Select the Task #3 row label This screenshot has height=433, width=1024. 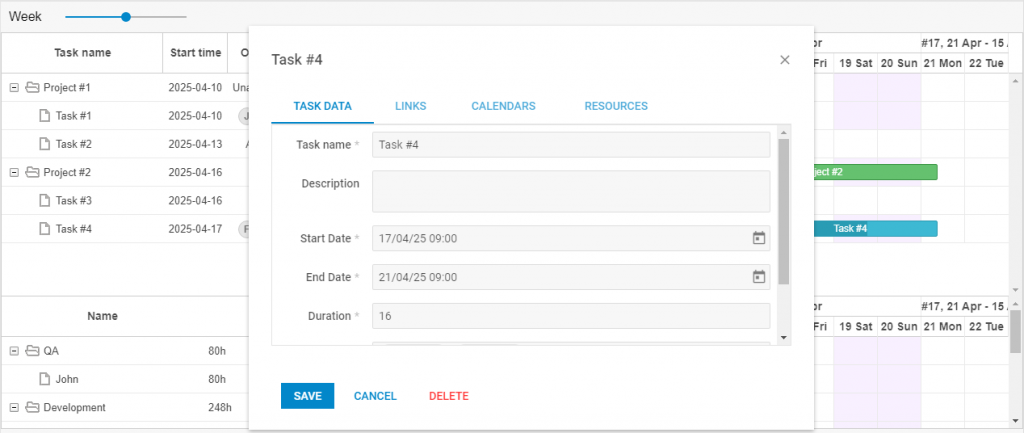point(73,200)
